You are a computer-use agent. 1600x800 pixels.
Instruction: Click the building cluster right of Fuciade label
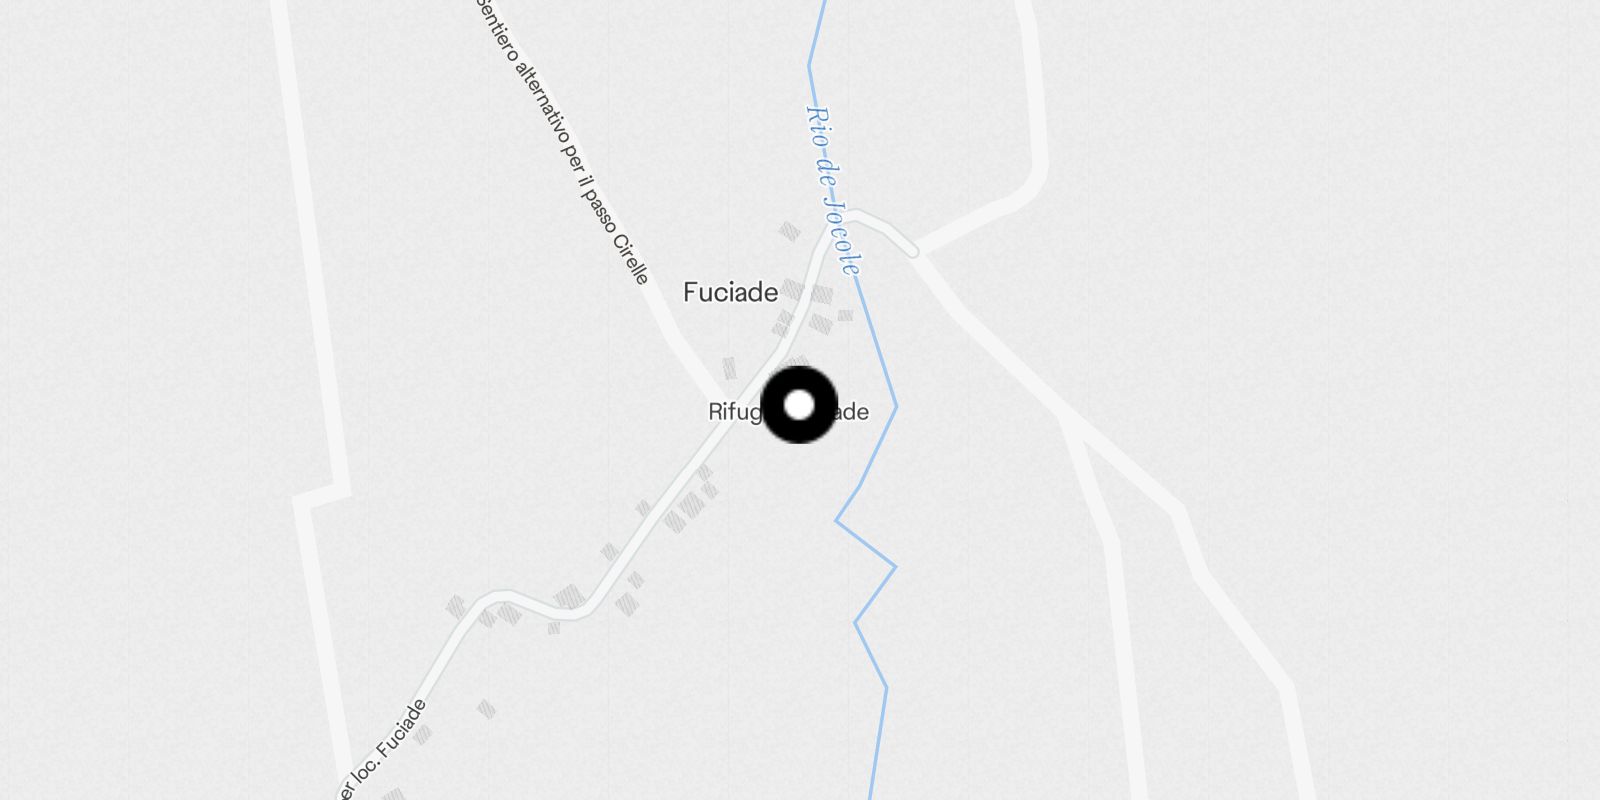[x=812, y=307]
